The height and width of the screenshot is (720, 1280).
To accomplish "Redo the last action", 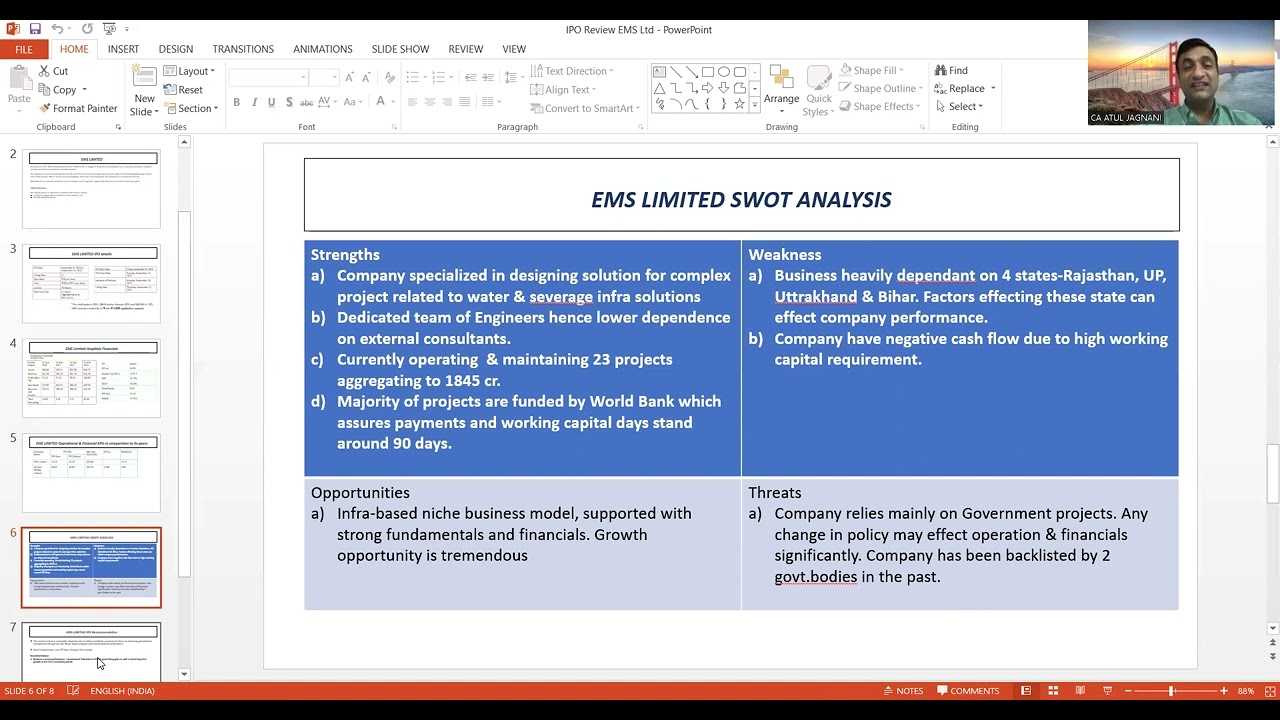I will coord(87,29).
